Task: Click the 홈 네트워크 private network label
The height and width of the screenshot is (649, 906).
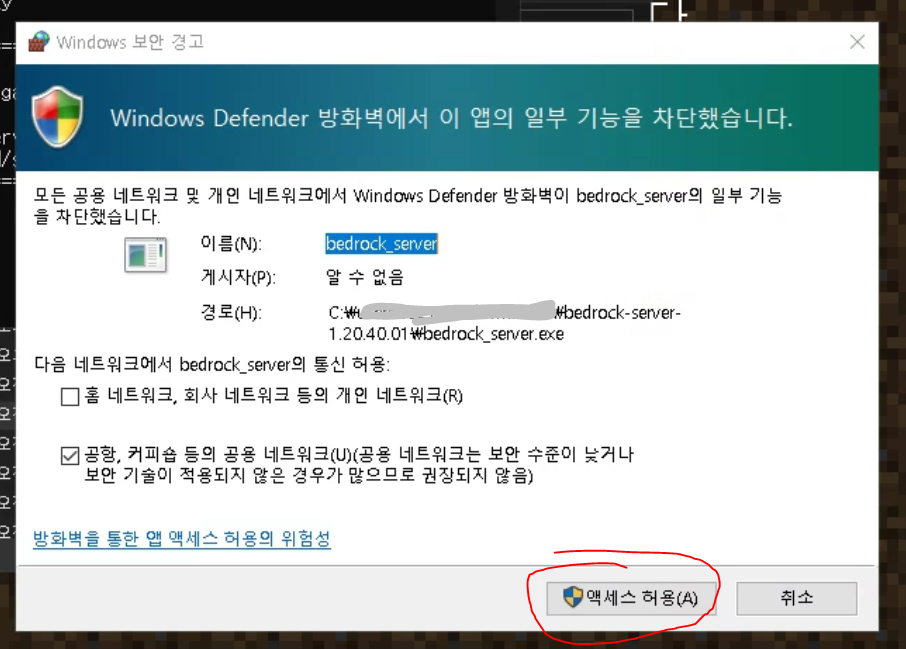Action: [273, 396]
